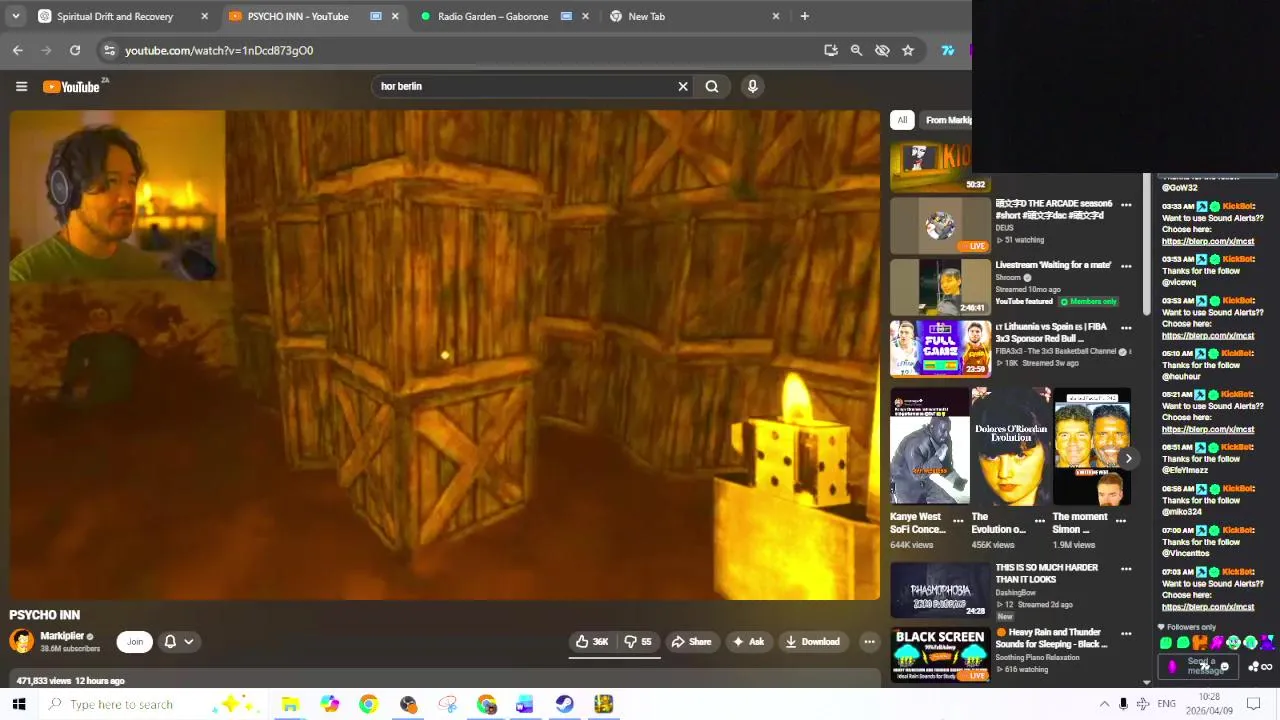The width and height of the screenshot is (1280, 720).
Task: Play THE ARCADE season6 live thumbnail
Action: [x=940, y=225]
